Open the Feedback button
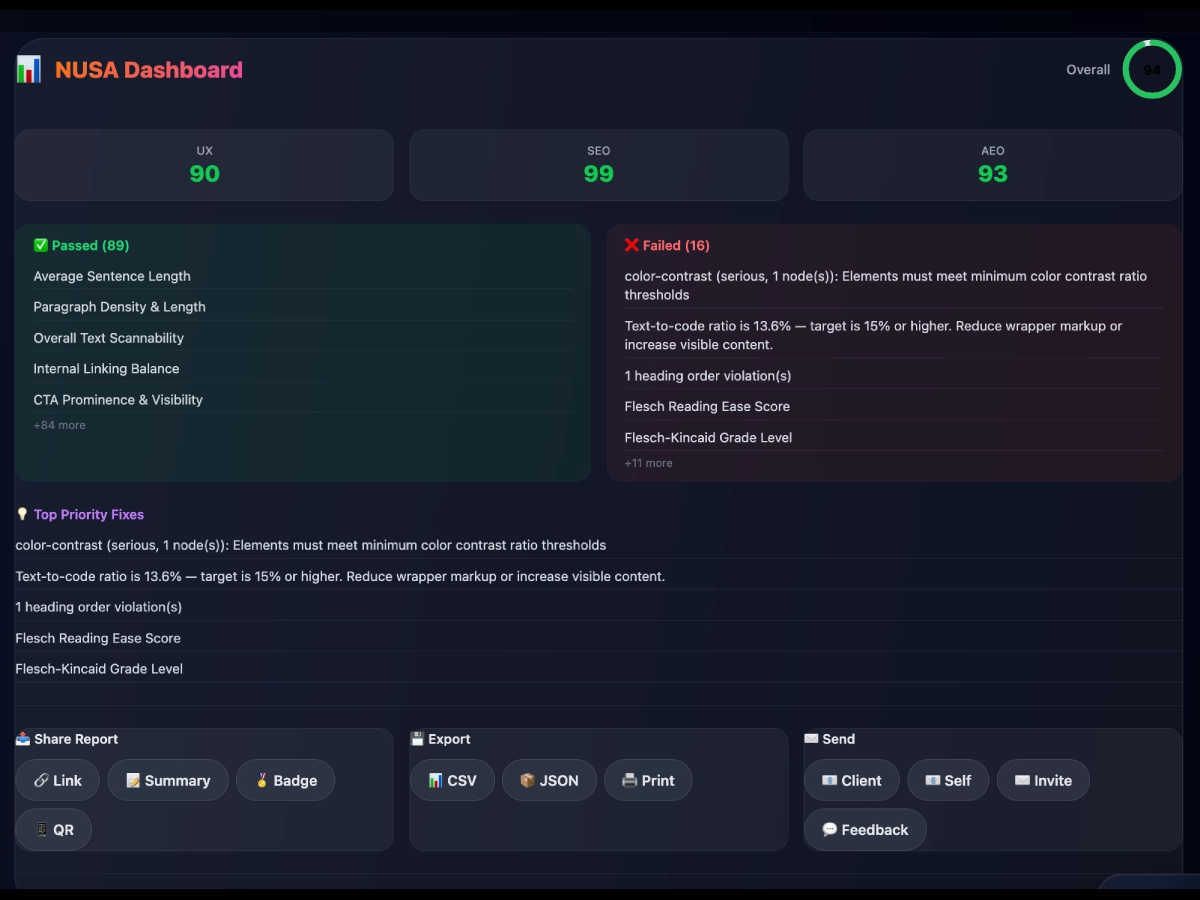This screenshot has height=900, width=1200. 865,830
